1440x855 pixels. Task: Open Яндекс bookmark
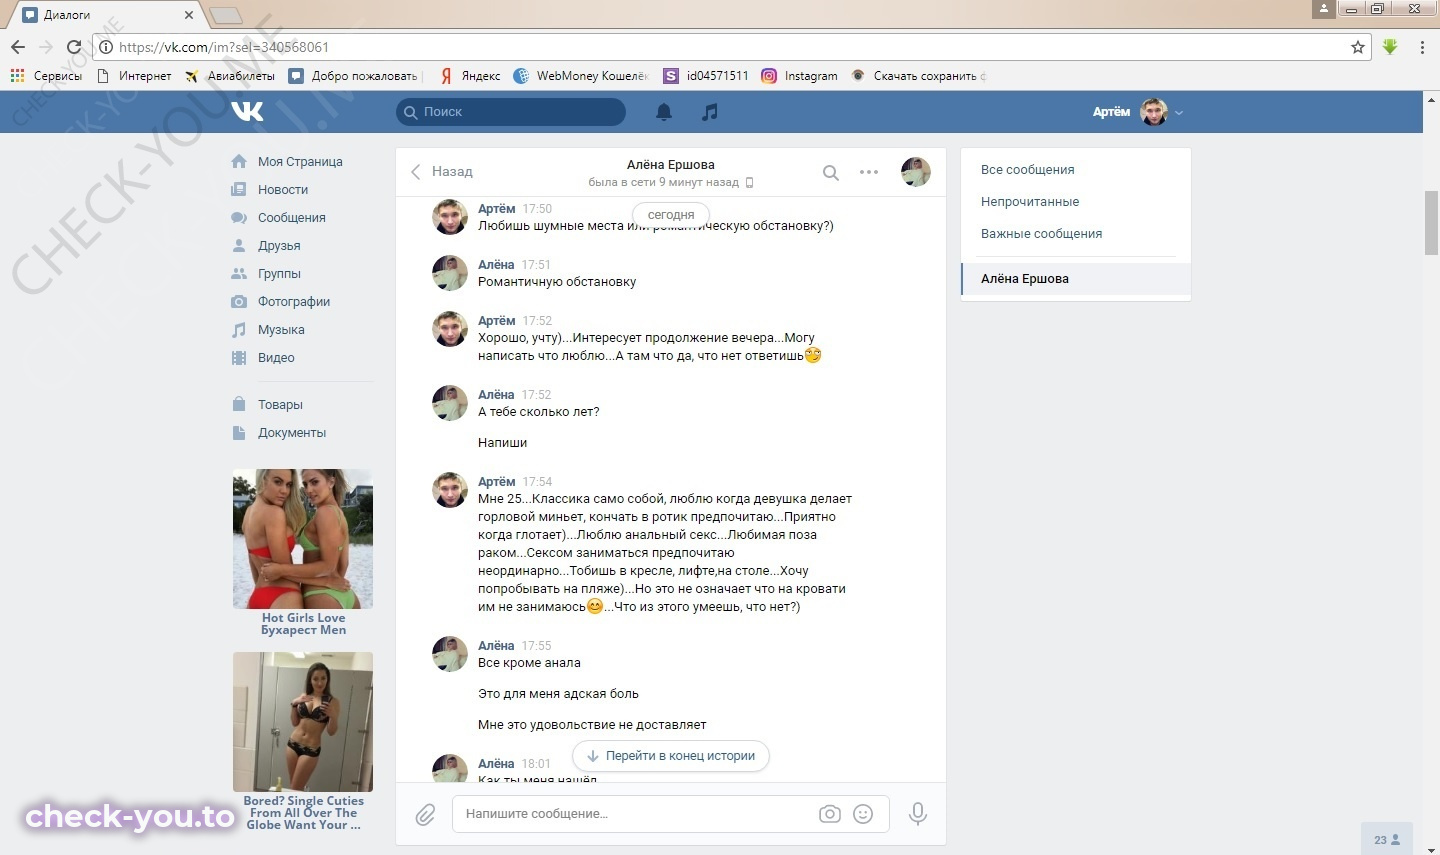[x=470, y=75]
